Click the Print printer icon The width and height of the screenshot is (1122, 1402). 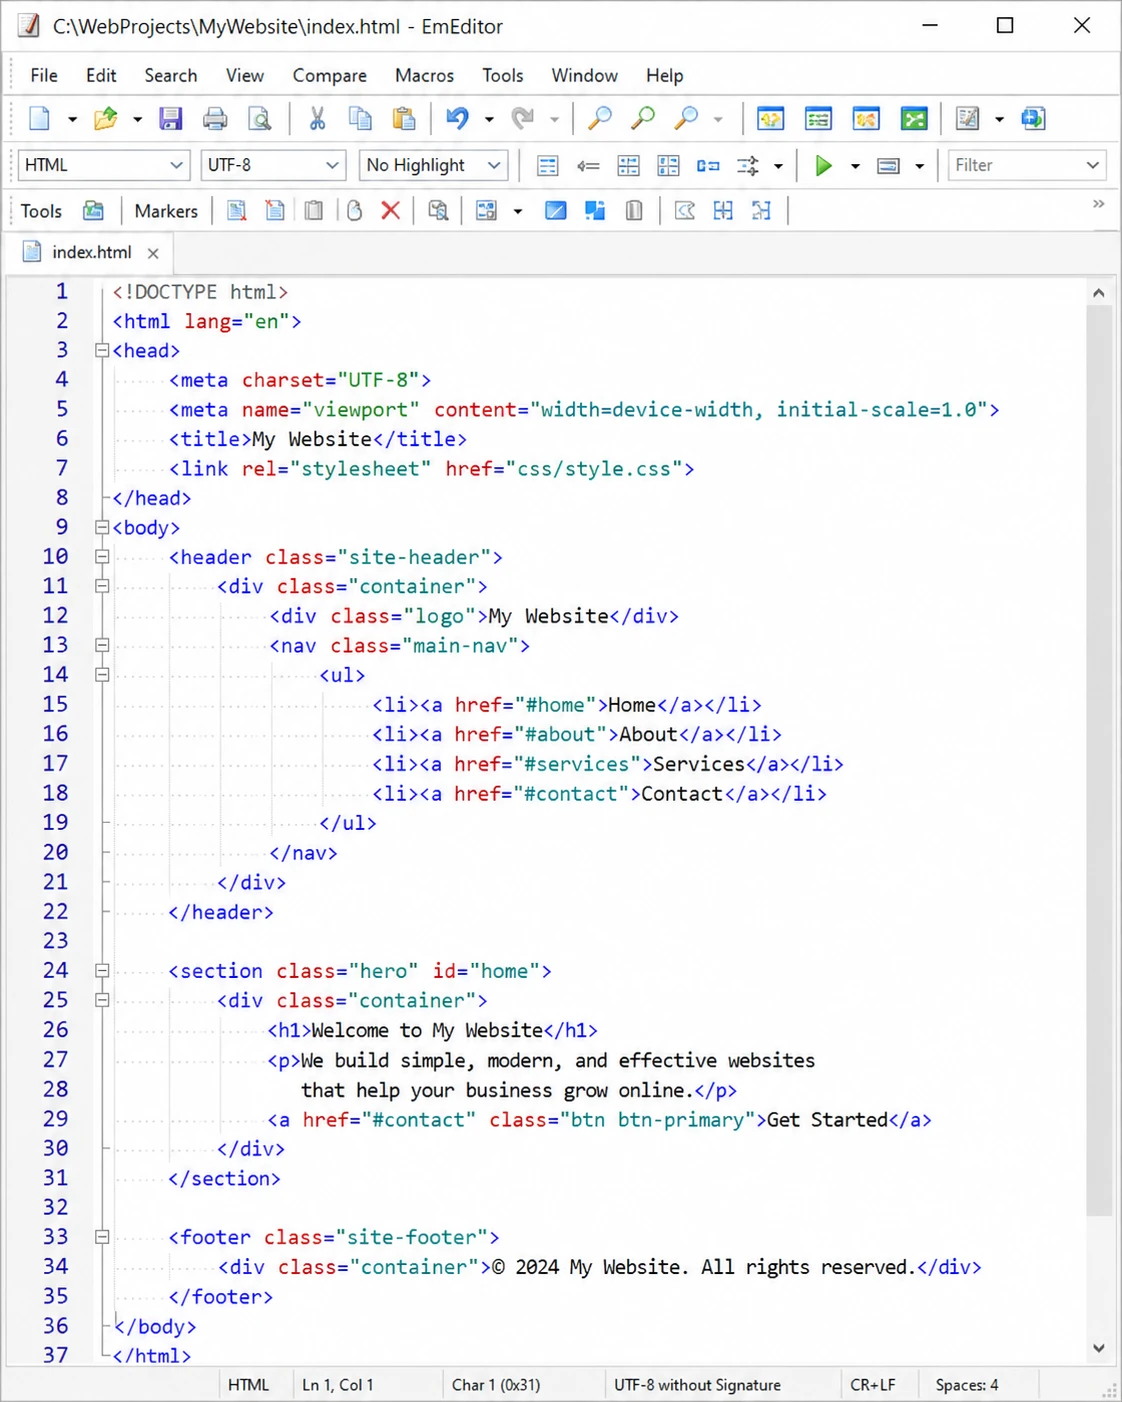tap(215, 119)
